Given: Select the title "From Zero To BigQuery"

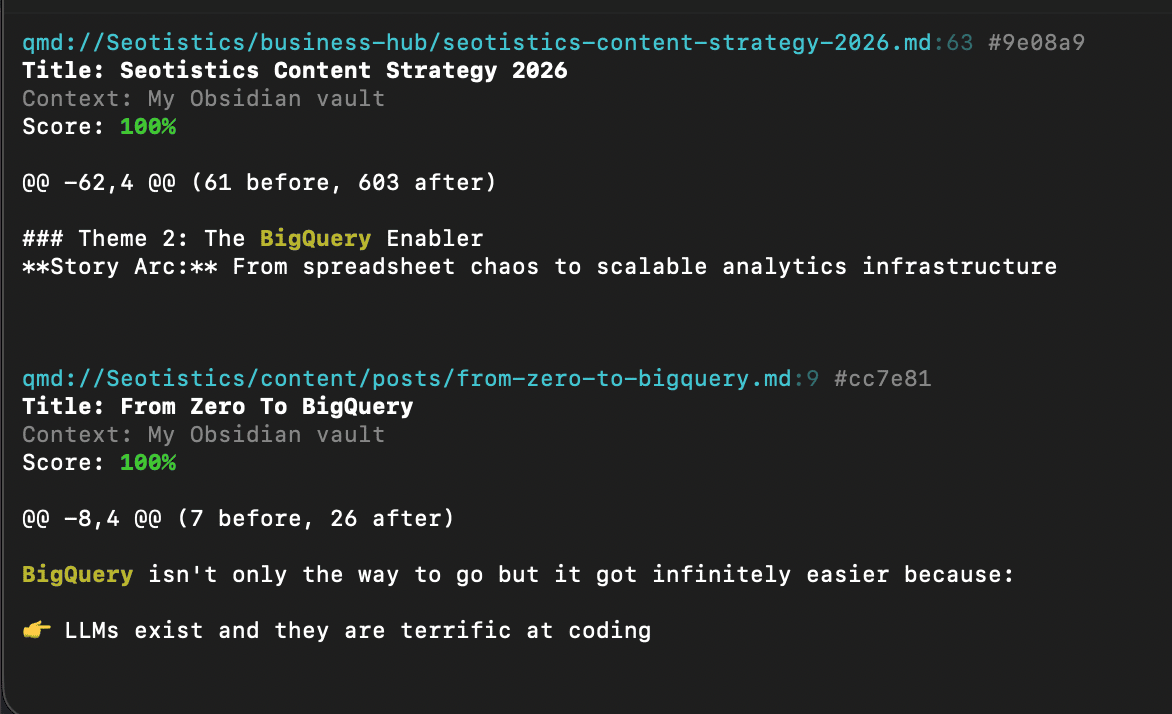Looking at the screenshot, I should (x=266, y=407).
